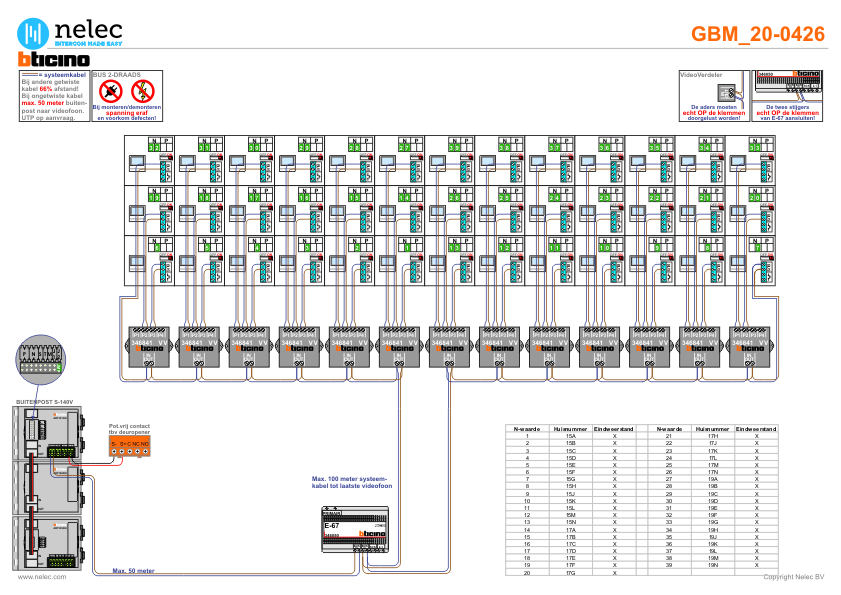Click the orange potential-free contact terminal block
This screenshot has height=595, width=841.
129,446
